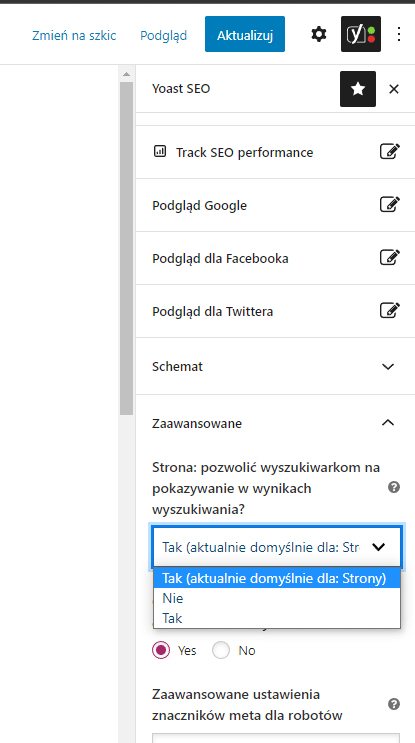This screenshot has height=743, width=415.
Task: Choose plain Tak option in list
Action: (x=277, y=618)
